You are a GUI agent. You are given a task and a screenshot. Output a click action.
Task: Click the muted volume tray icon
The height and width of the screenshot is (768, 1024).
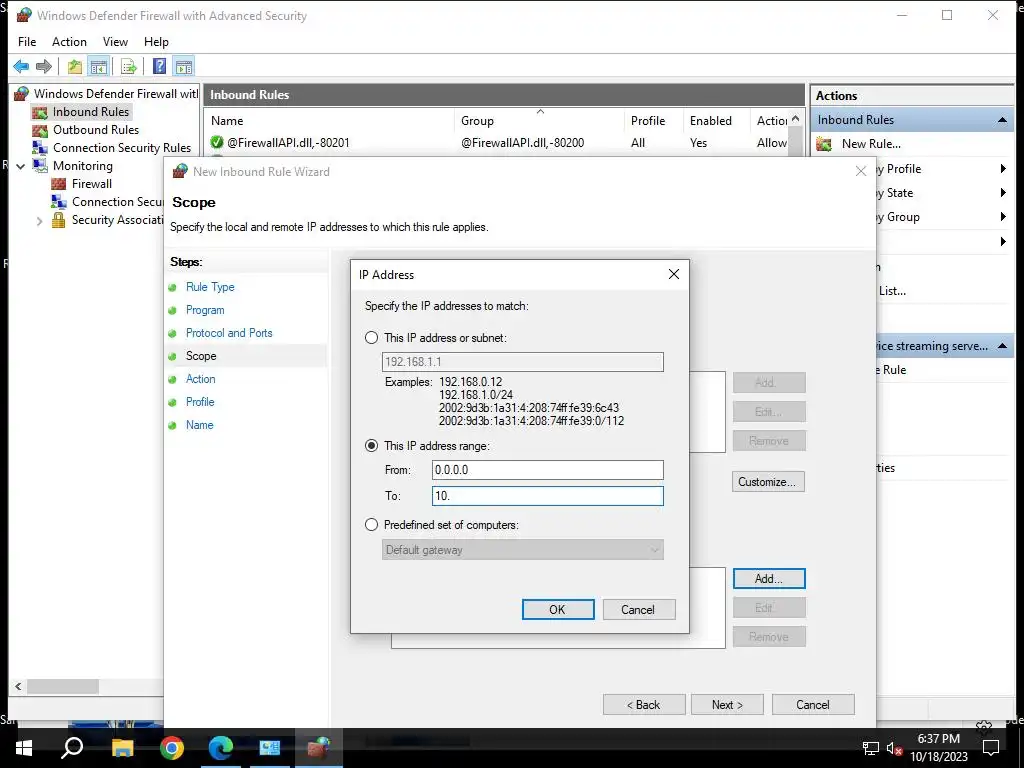(895, 748)
